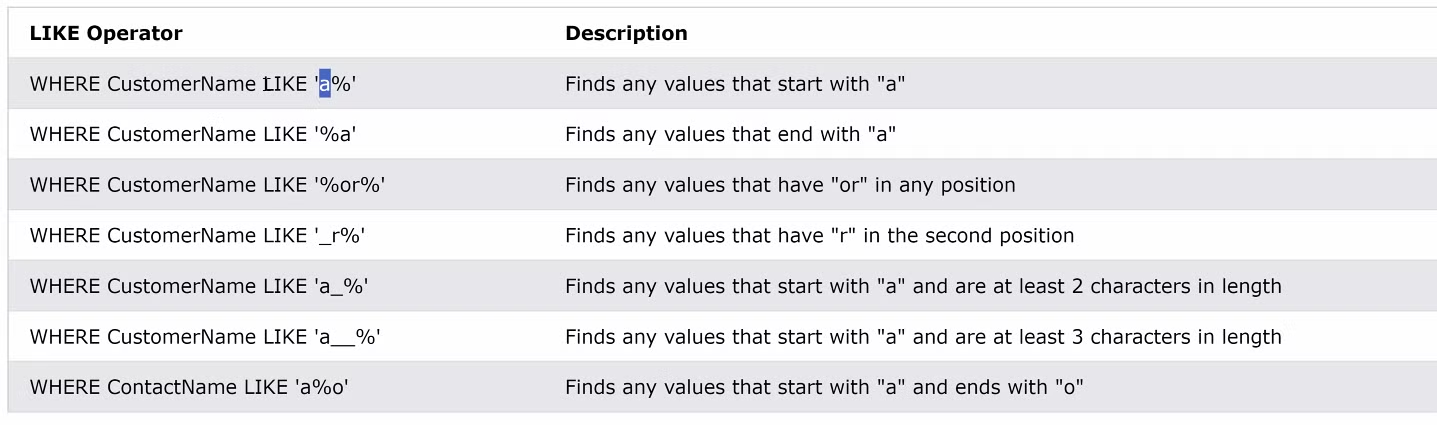Image resolution: width=1437 pixels, height=425 pixels.
Task: Click the highlighted 'a' in first row
Action: pos(325,84)
